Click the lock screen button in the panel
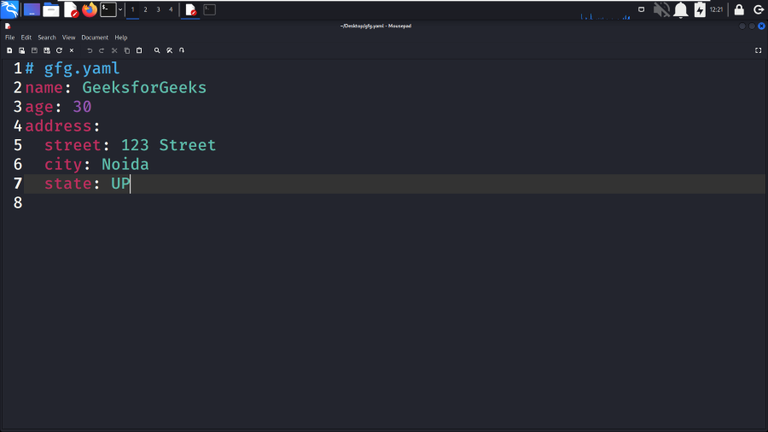The height and width of the screenshot is (432, 768). pos(739,10)
